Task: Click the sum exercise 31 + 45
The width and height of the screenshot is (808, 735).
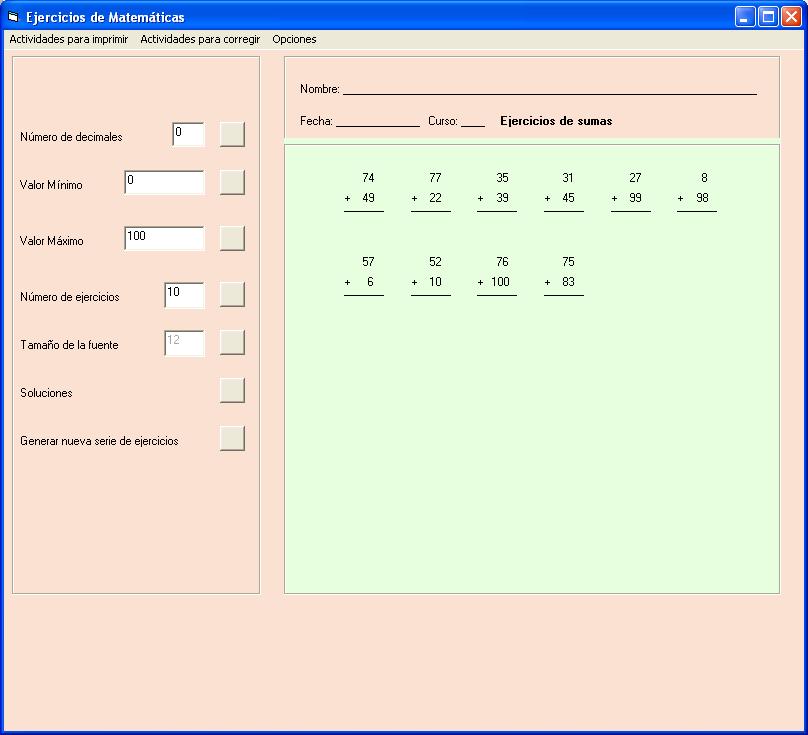Action: click(x=564, y=192)
